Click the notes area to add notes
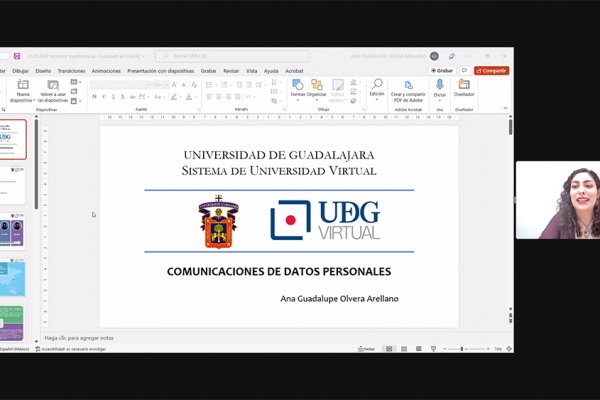The height and width of the screenshot is (400, 600). coord(79,338)
